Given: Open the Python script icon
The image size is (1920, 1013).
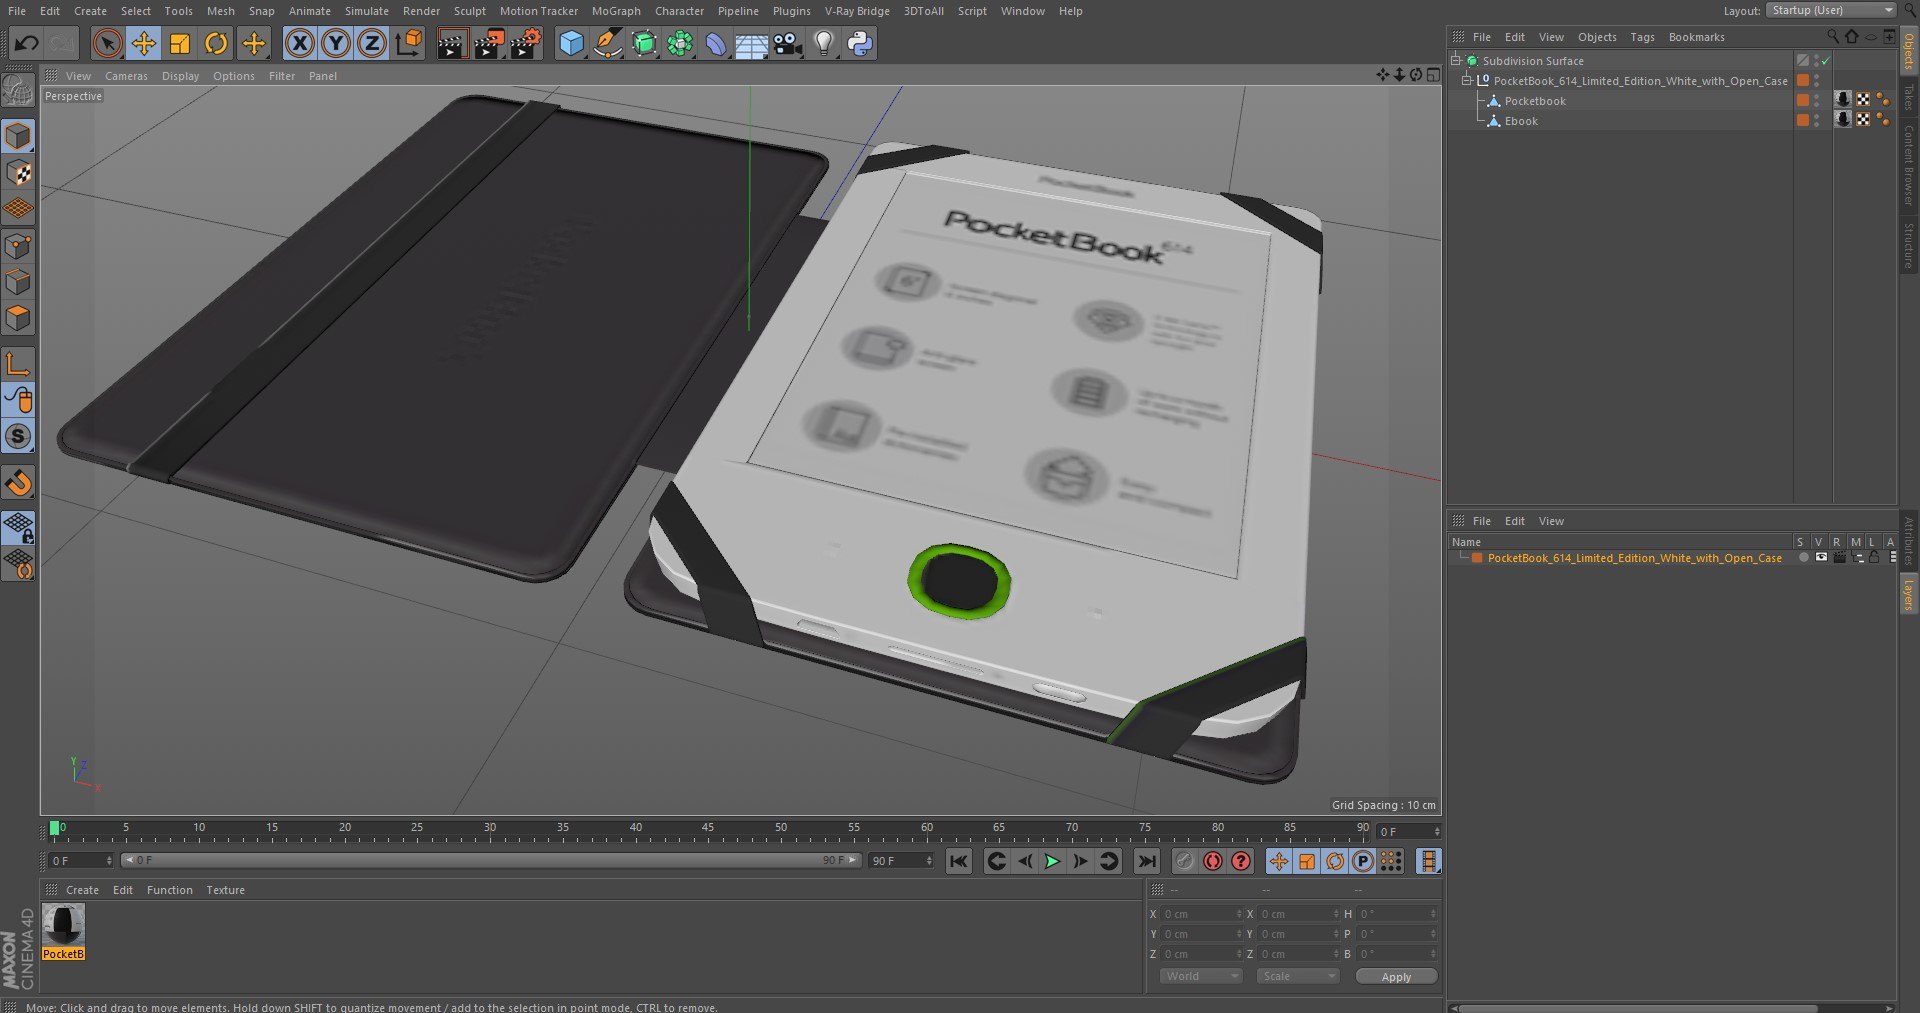Looking at the screenshot, I should (859, 43).
